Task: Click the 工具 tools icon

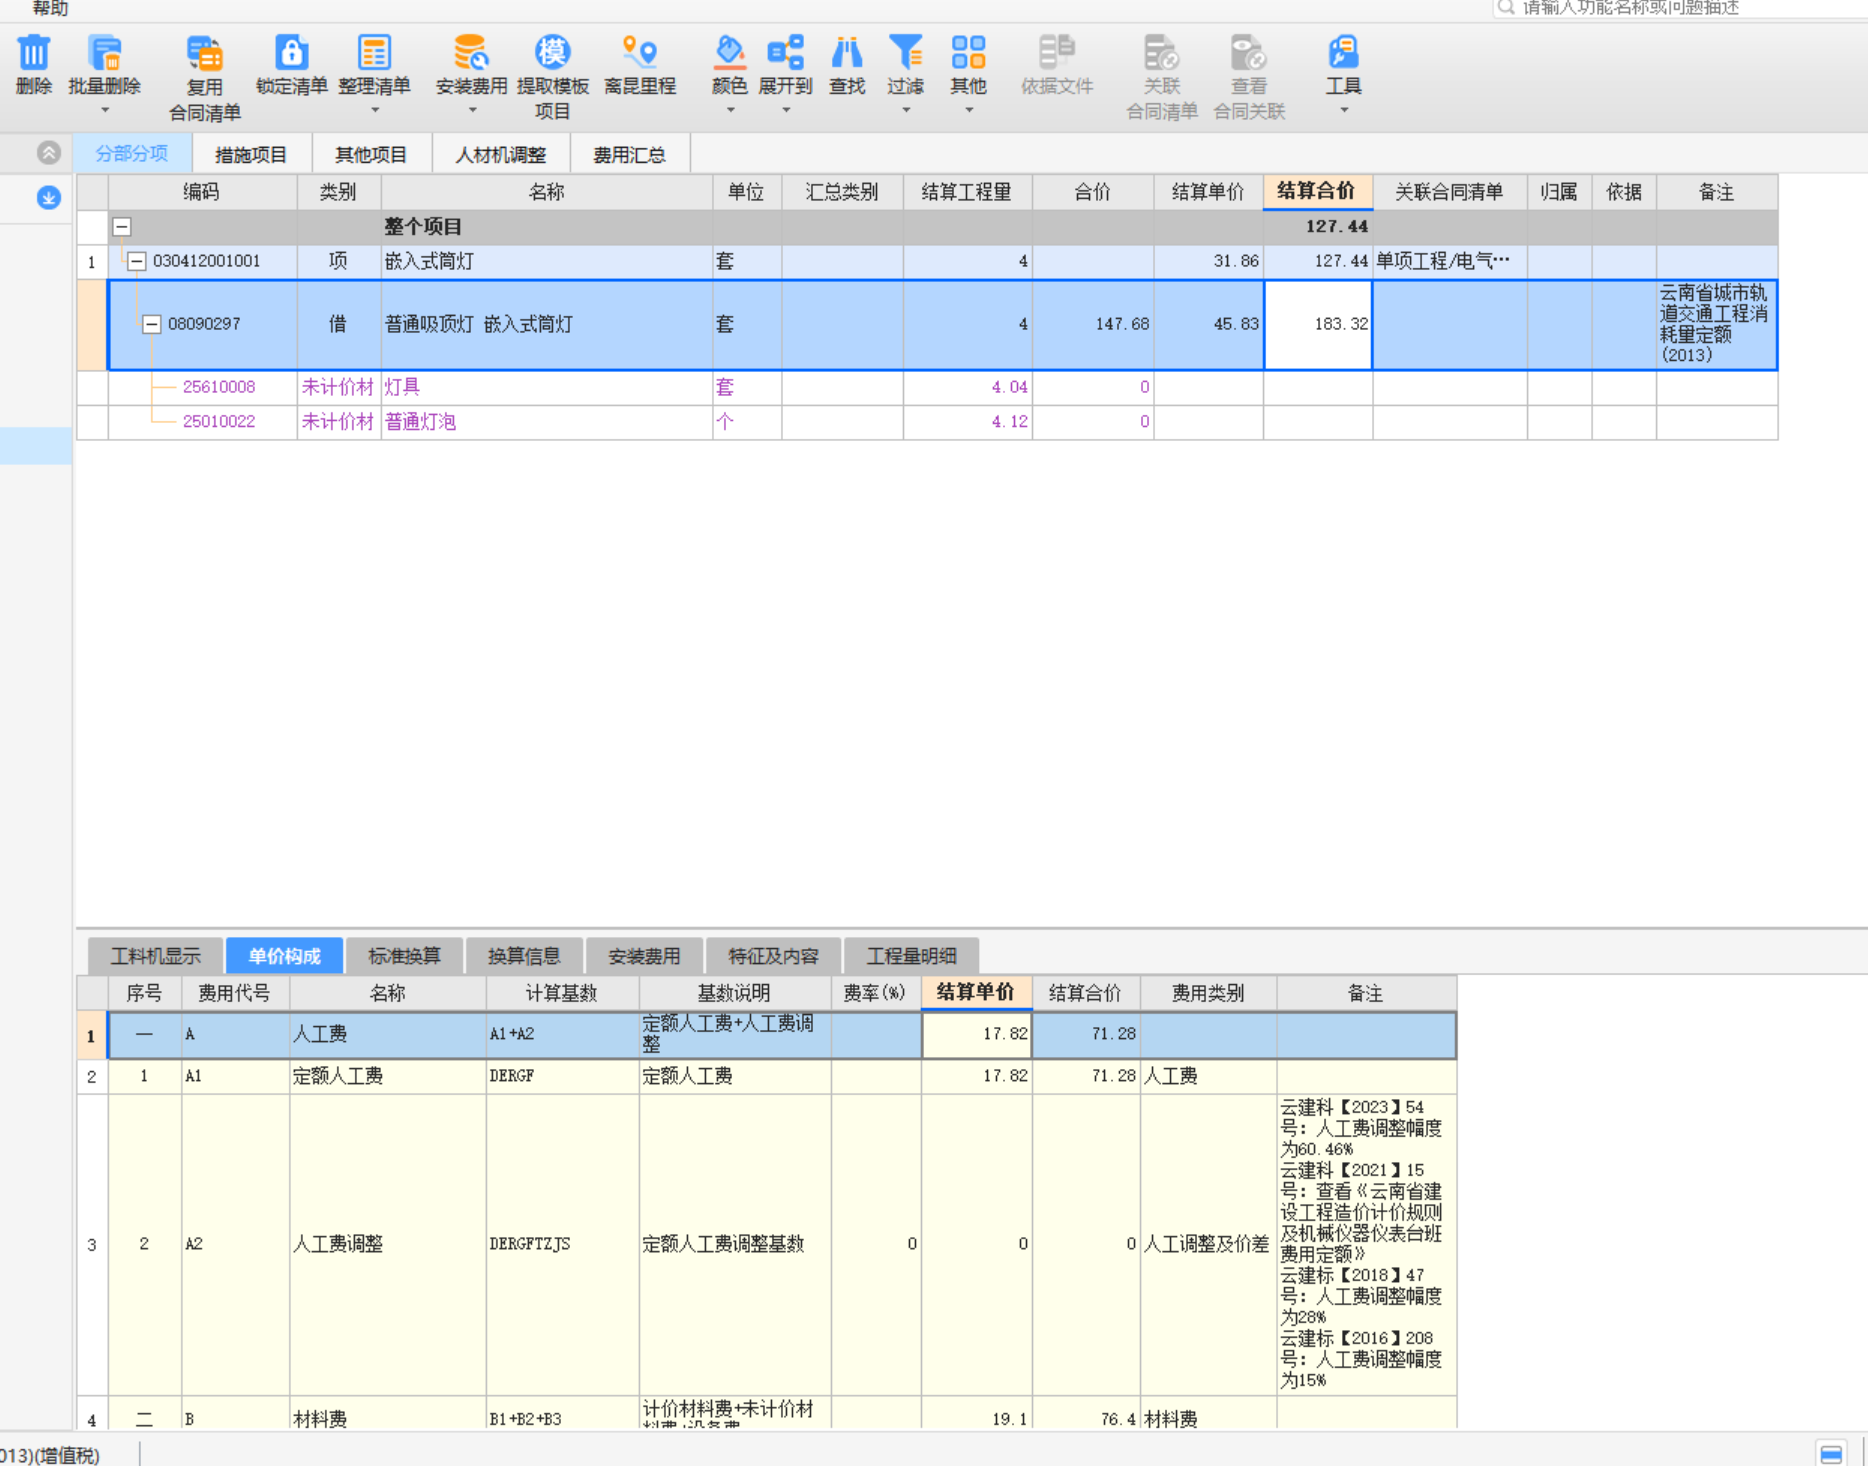Action: [1343, 52]
